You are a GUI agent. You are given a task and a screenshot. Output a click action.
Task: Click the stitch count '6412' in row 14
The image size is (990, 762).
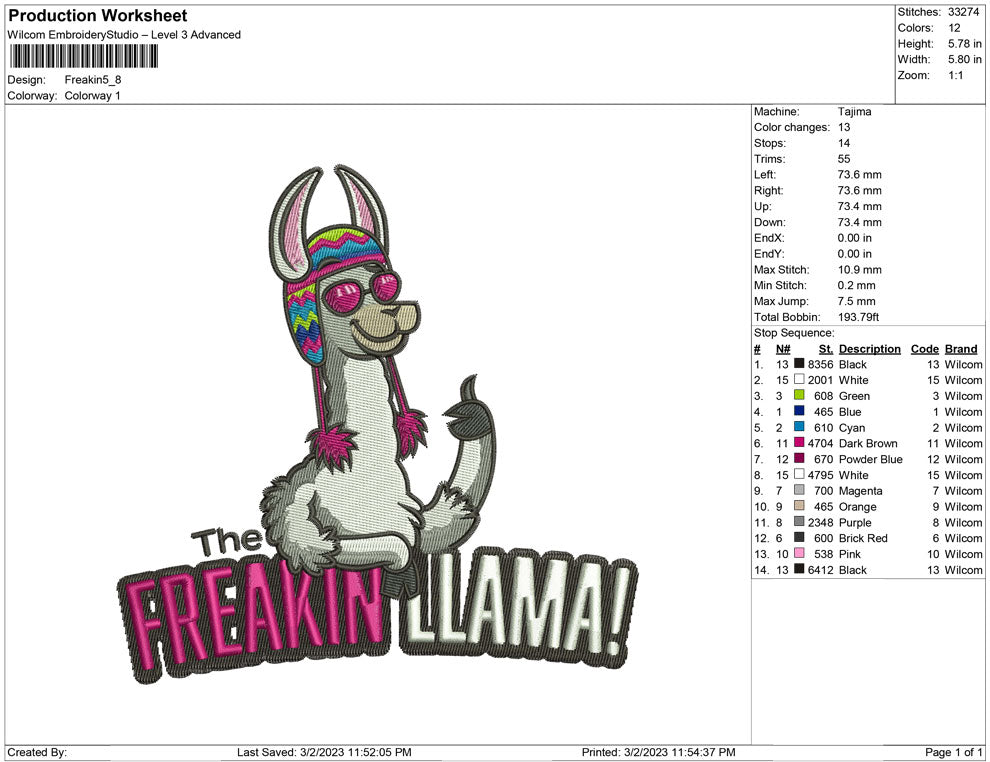(820, 569)
